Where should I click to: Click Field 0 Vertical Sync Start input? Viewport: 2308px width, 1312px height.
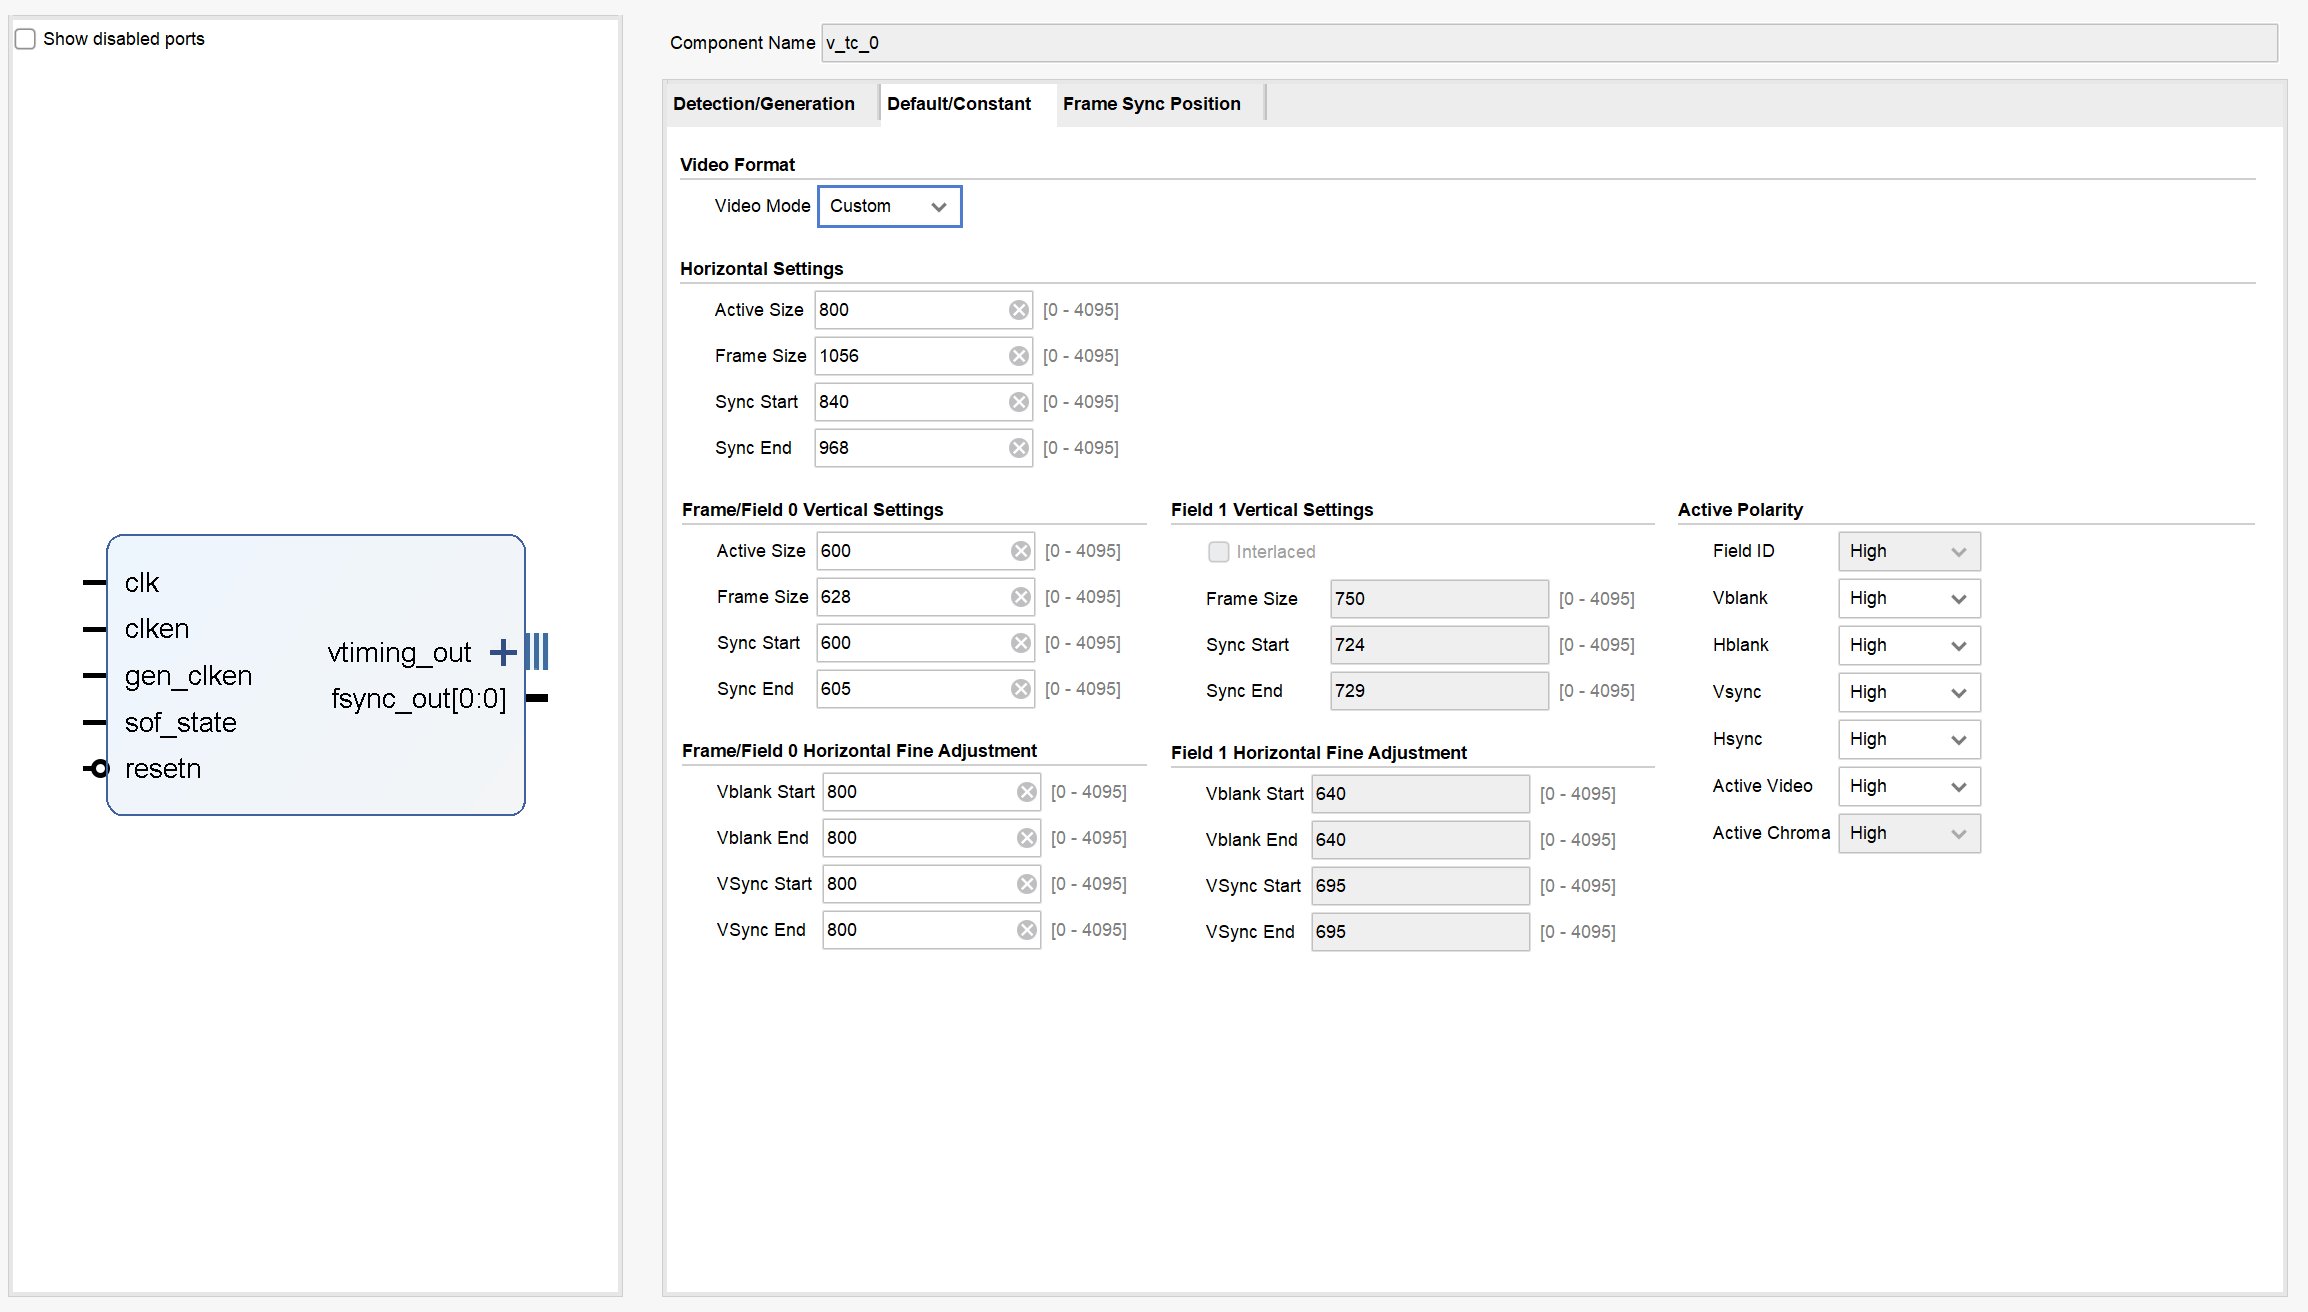pos(925,643)
